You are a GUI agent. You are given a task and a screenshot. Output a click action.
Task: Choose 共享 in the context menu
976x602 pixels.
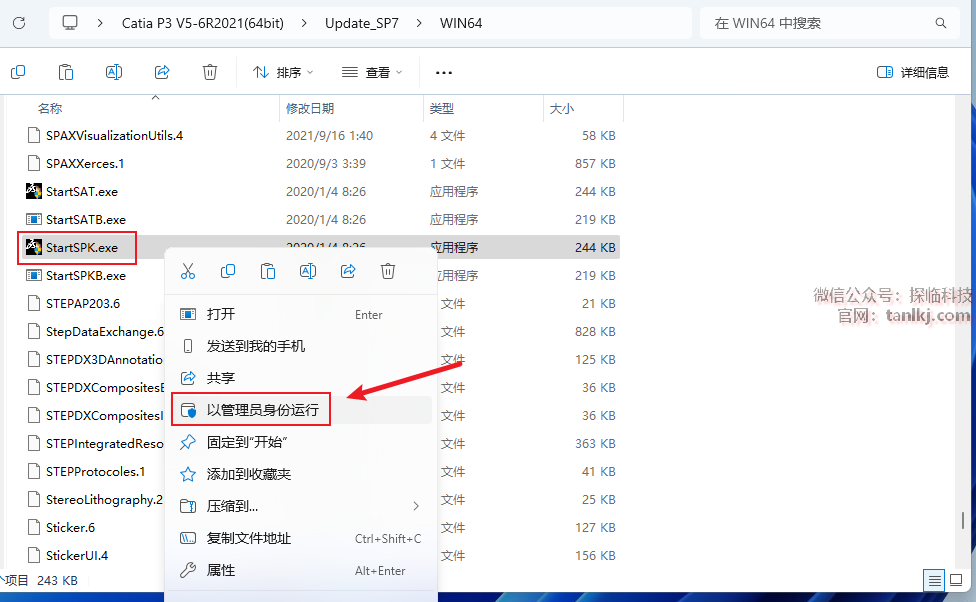click(301, 378)
